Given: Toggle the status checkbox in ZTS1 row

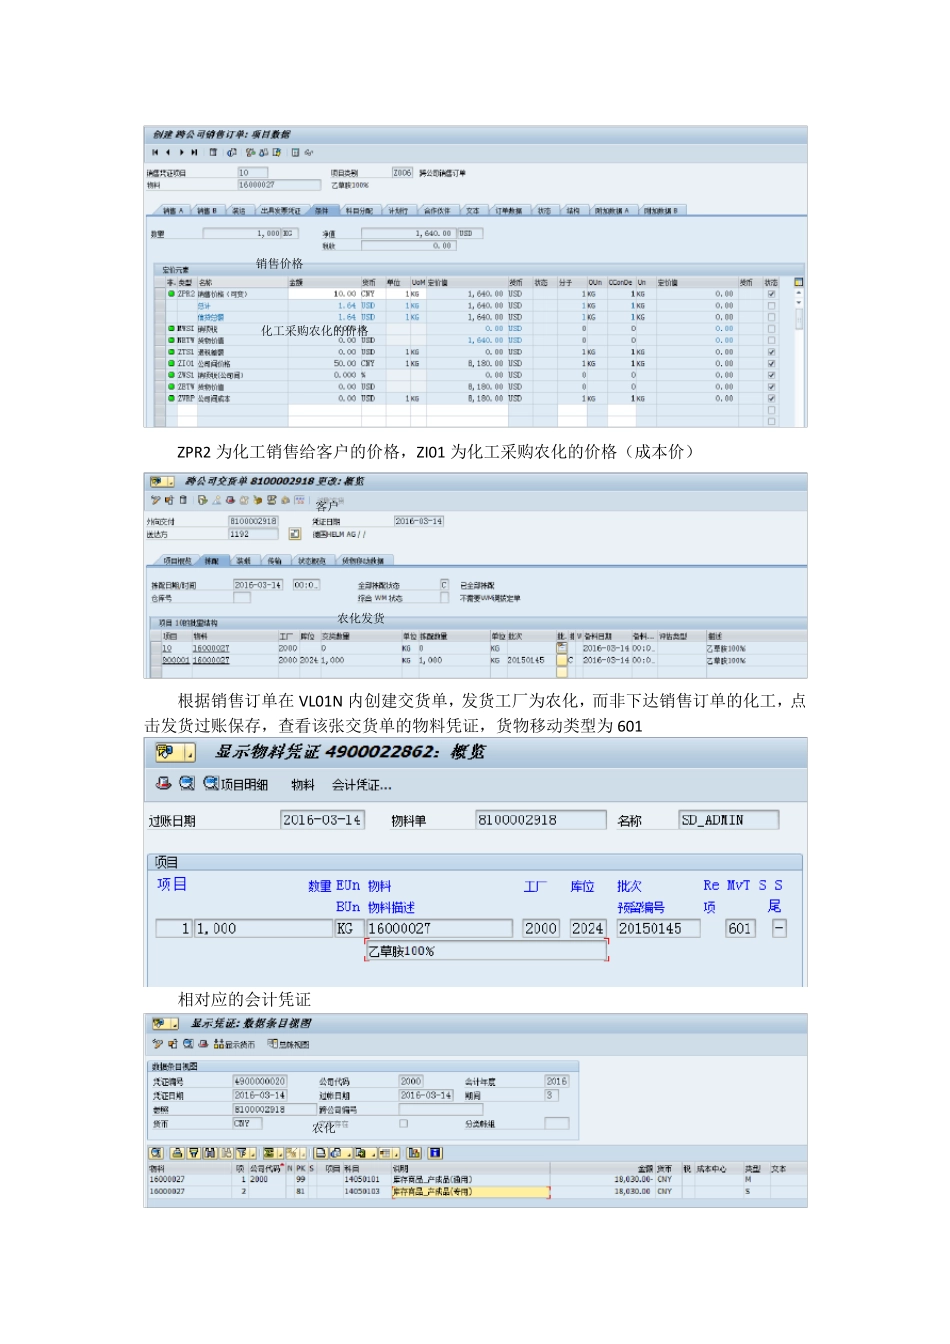Looking at the screenshot, I should [771, 352].
